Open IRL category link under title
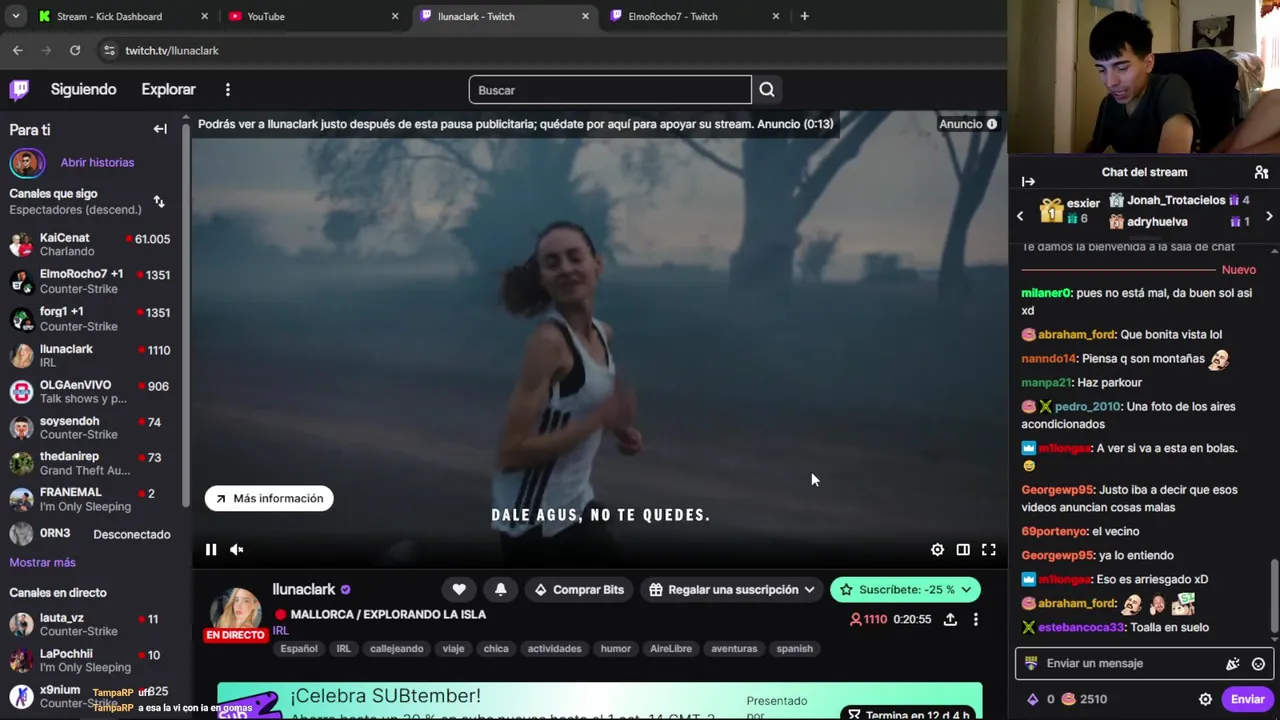 click(x=281, y=631)
